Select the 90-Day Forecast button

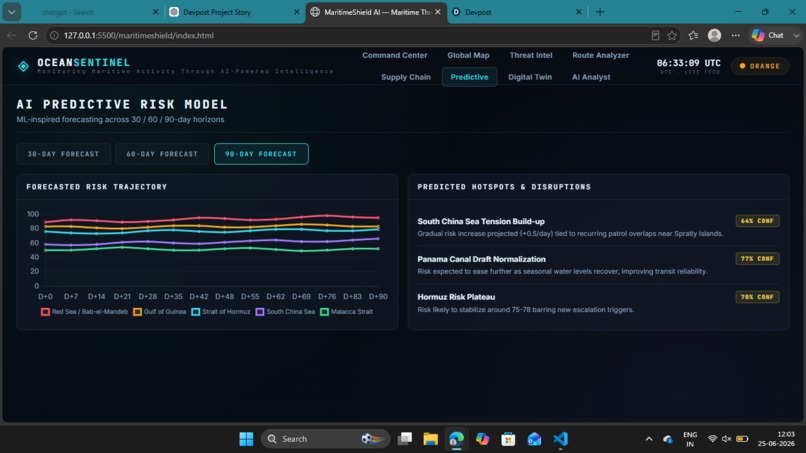point(261,154)
